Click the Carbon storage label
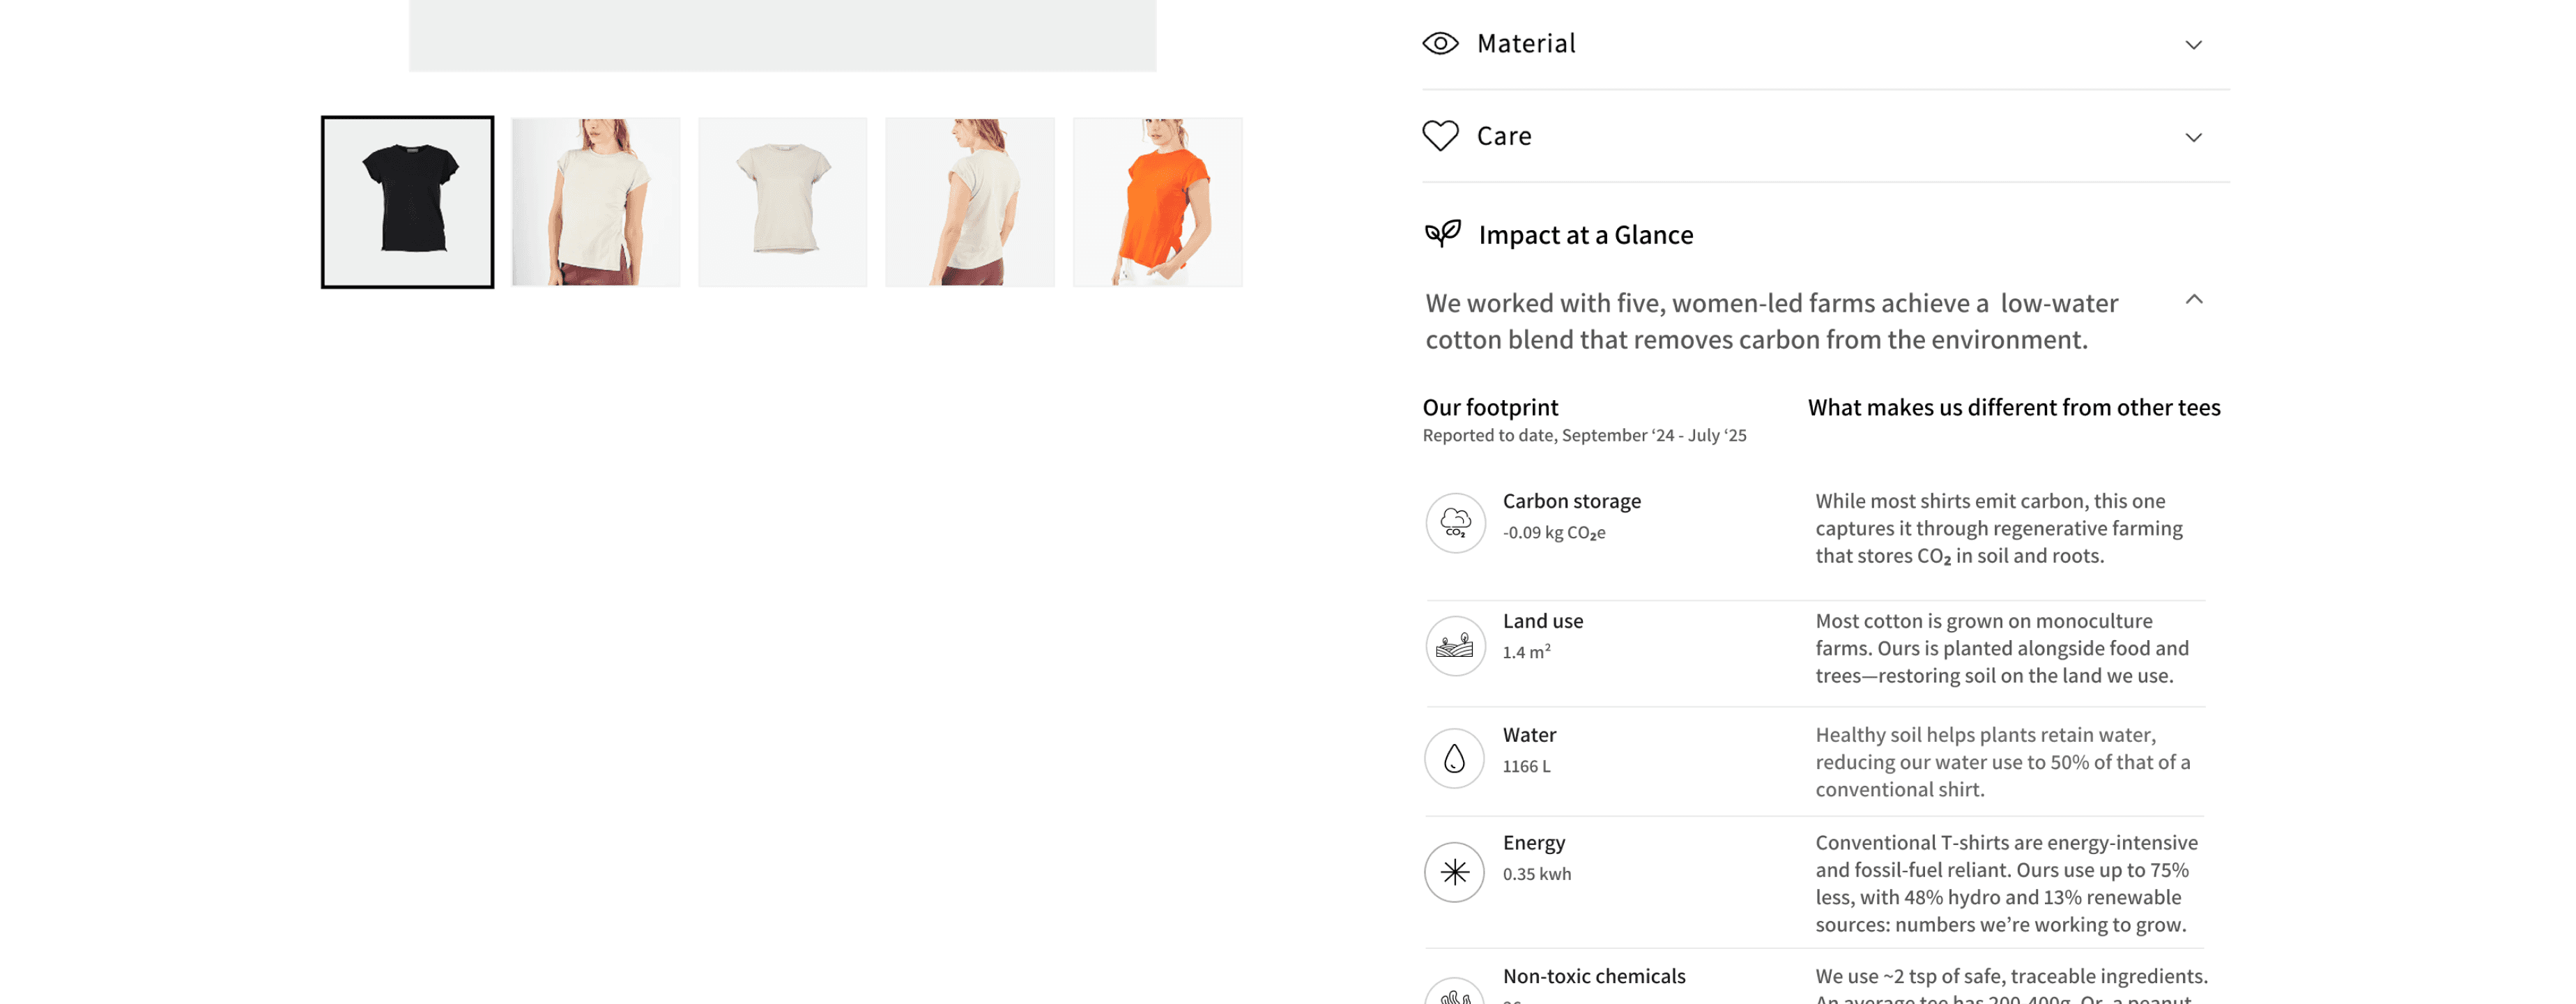2576x1004 pixels. point(1571,501)
